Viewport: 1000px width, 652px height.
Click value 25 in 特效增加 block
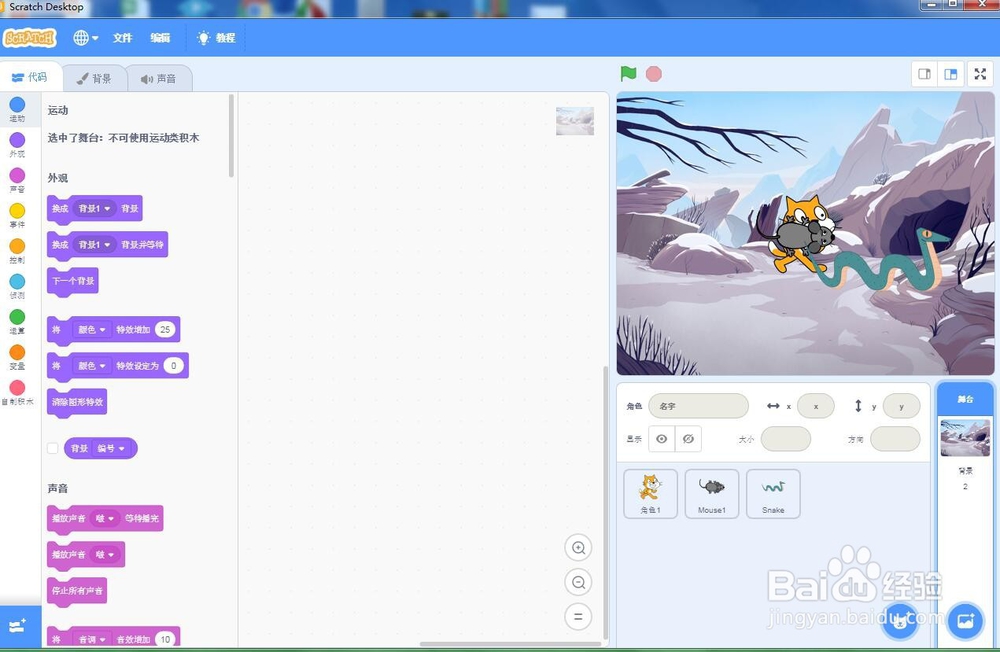[x=165, y=330]
